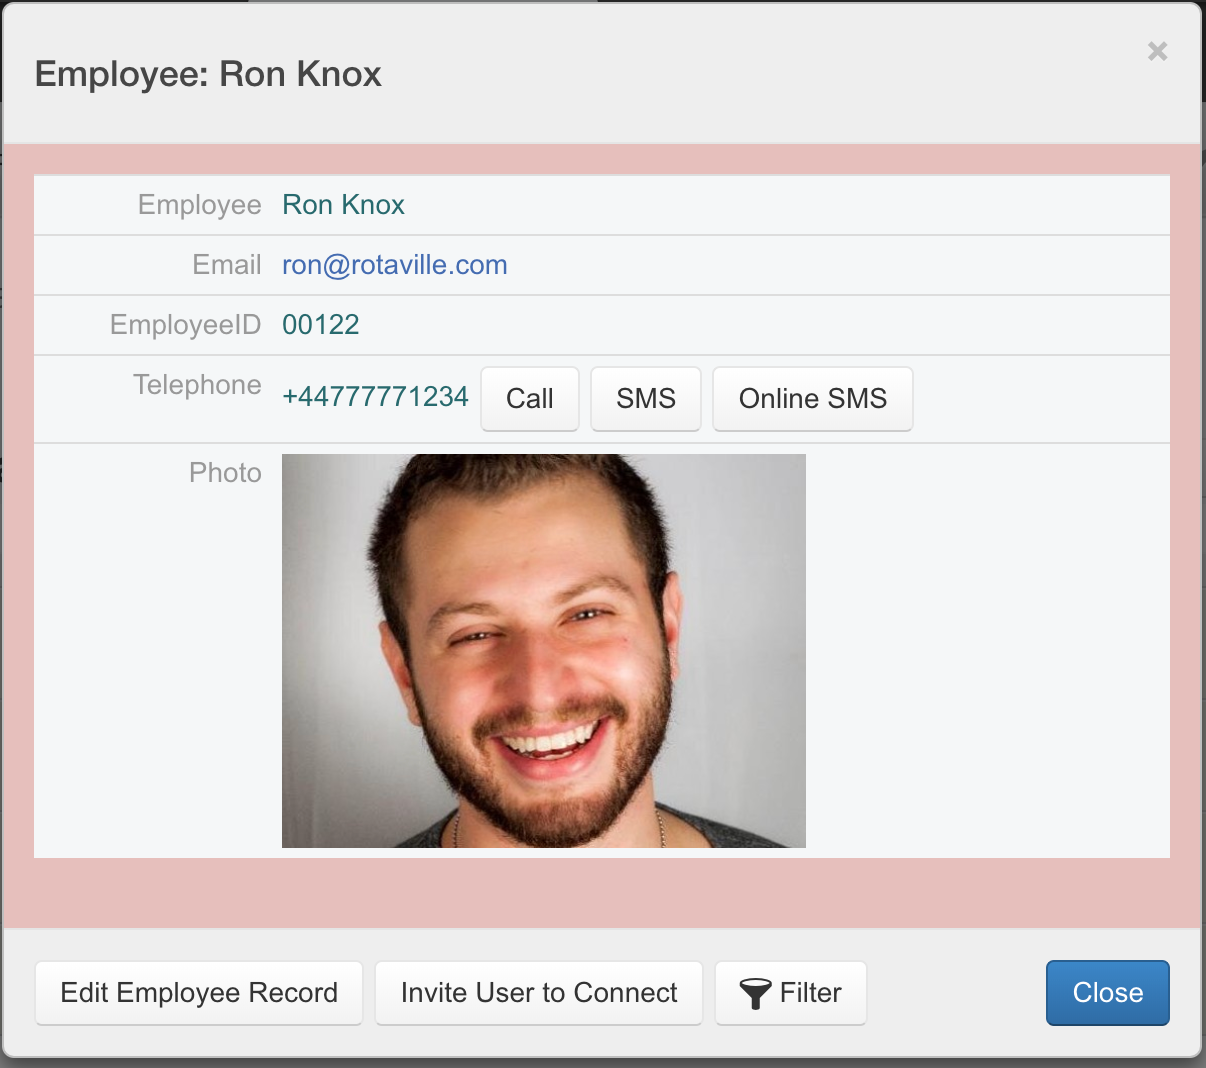Click the dialog title Employee: Ron Knox

point(208,74)
